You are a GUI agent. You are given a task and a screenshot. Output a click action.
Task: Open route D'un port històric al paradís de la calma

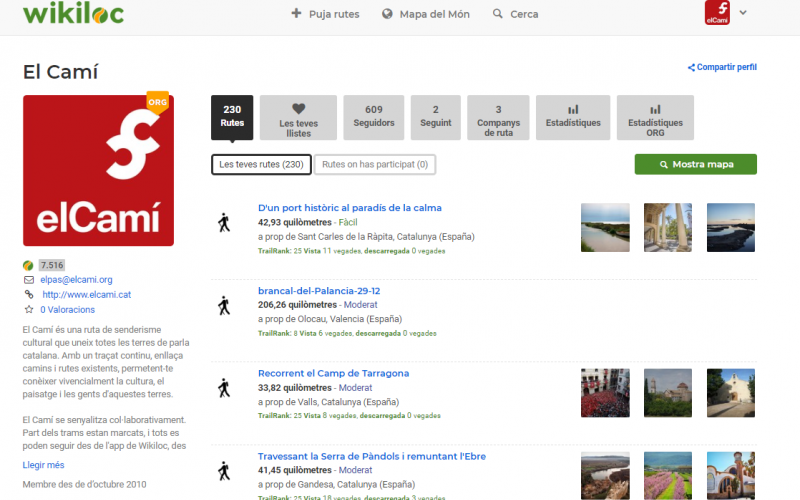(x=349, y=208)
